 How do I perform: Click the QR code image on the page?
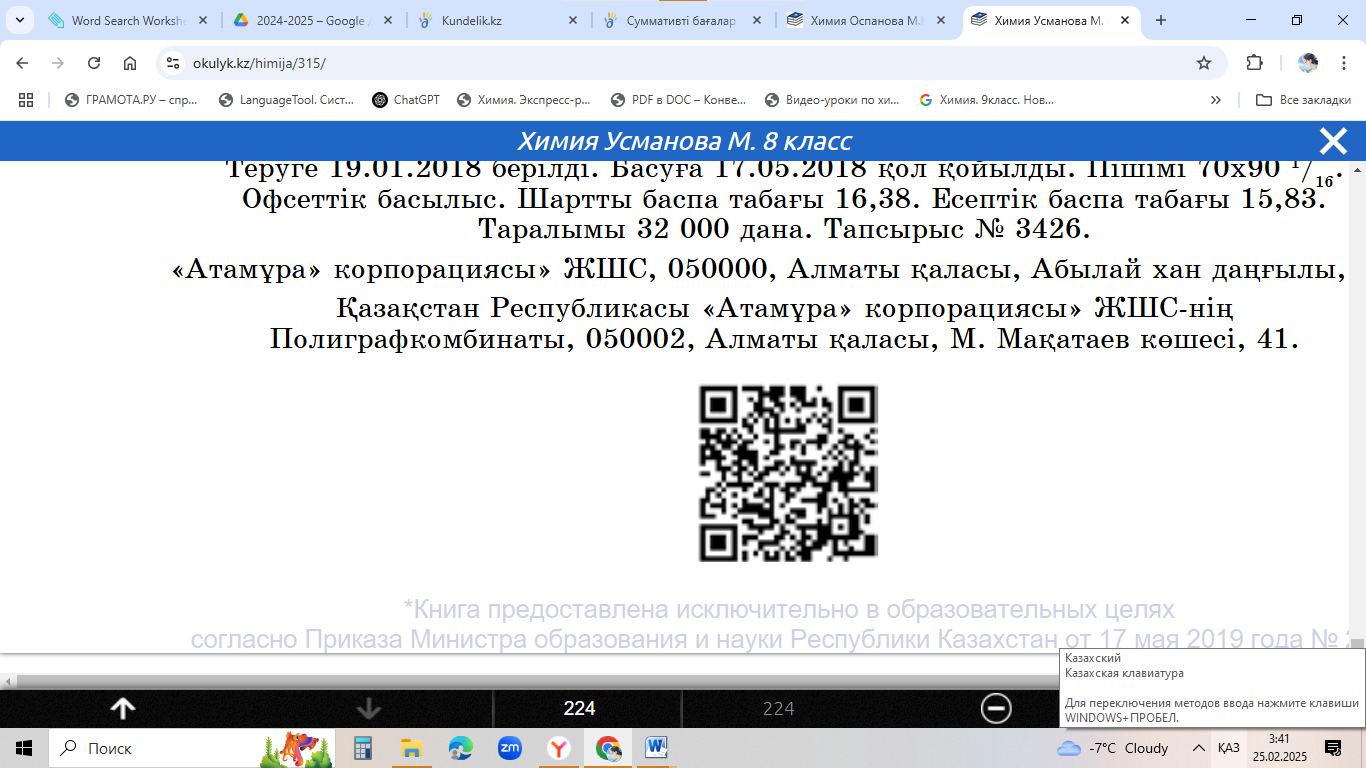tap(788, 473)
